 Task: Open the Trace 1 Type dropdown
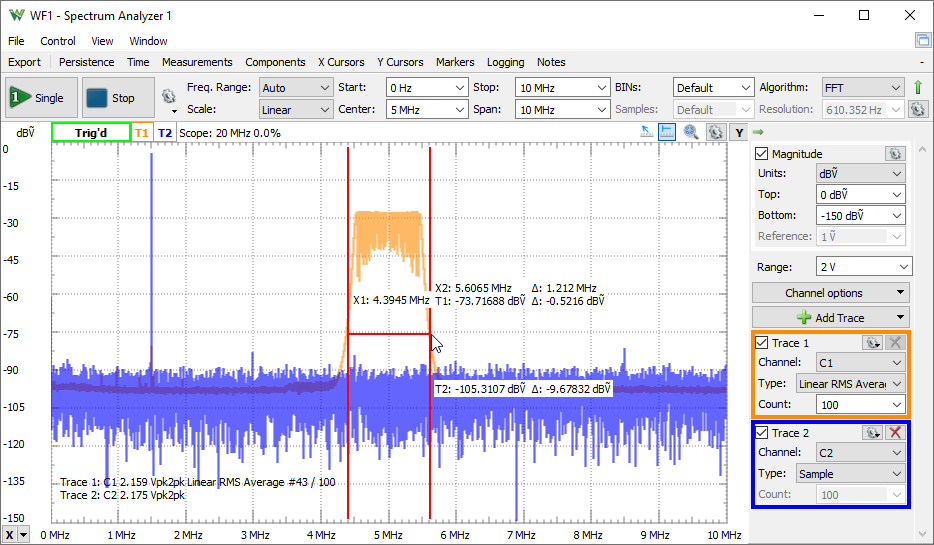point(850,383)
